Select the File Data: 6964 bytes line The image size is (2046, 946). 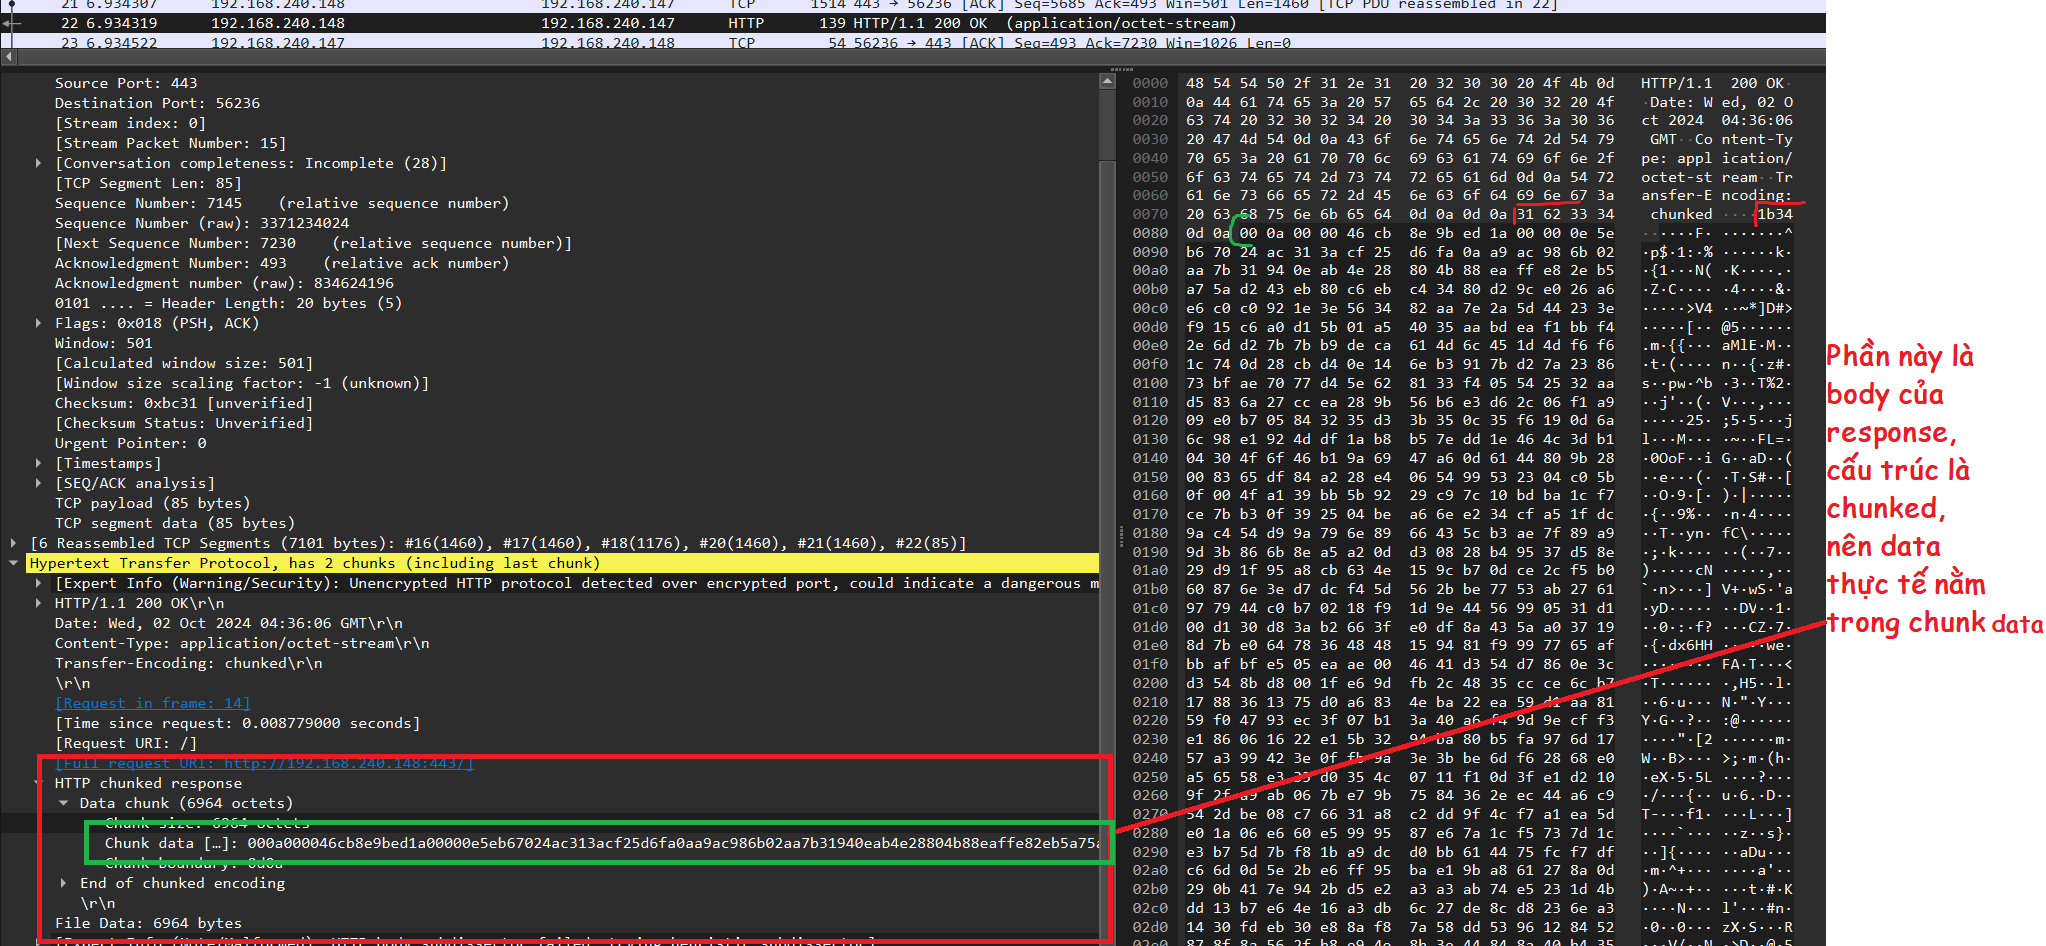point(148,923)
